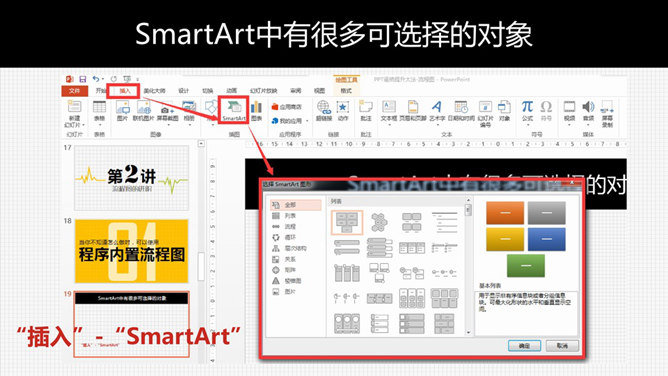The image size is (668, 376).
Task: Click the SmartArt button in the ribbon
Action: [x=233, y=110]
